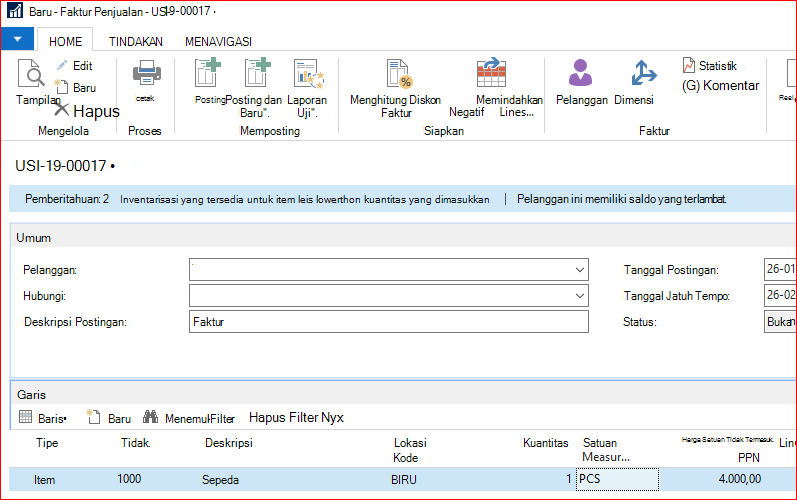
Task: Select the HOME ribbon tab
Action: pos(65,41)
